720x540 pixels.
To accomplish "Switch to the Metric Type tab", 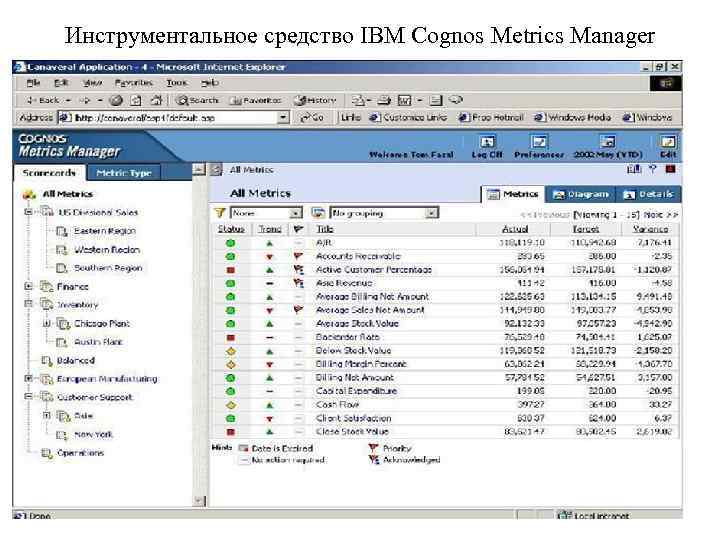I will [124, 173].
